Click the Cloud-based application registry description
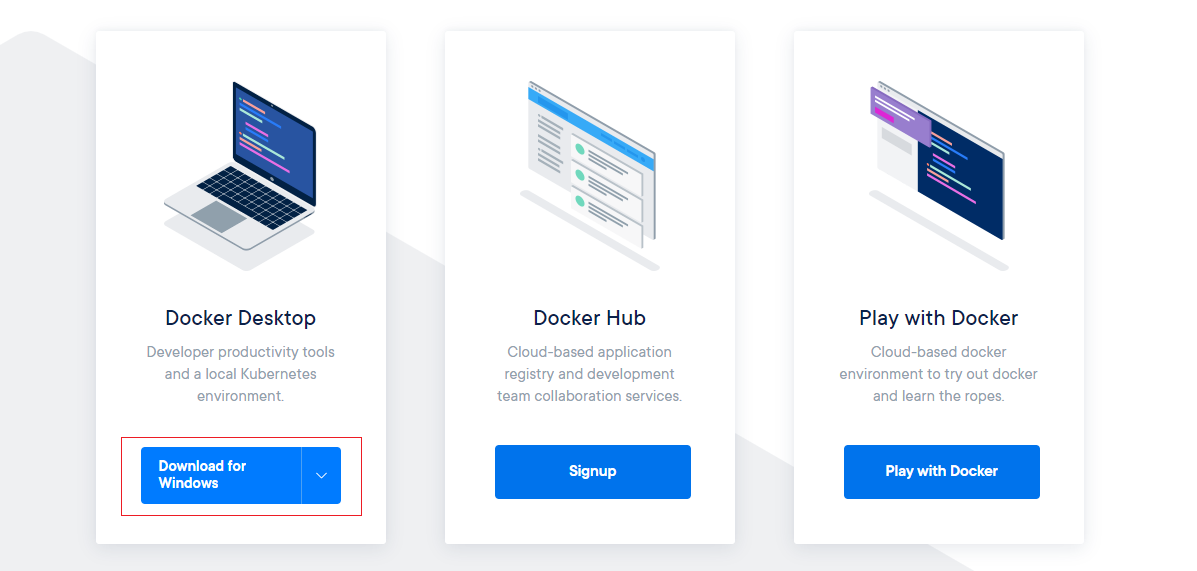1197x571 pixels. tap(589, 374)
